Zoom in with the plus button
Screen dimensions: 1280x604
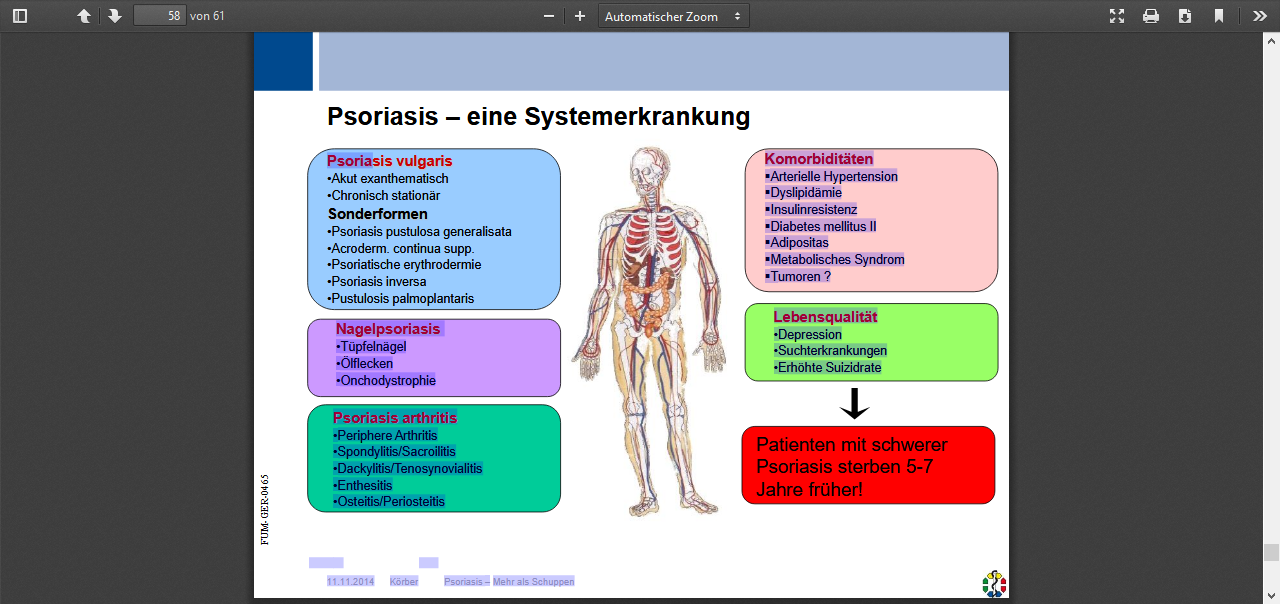580,16
